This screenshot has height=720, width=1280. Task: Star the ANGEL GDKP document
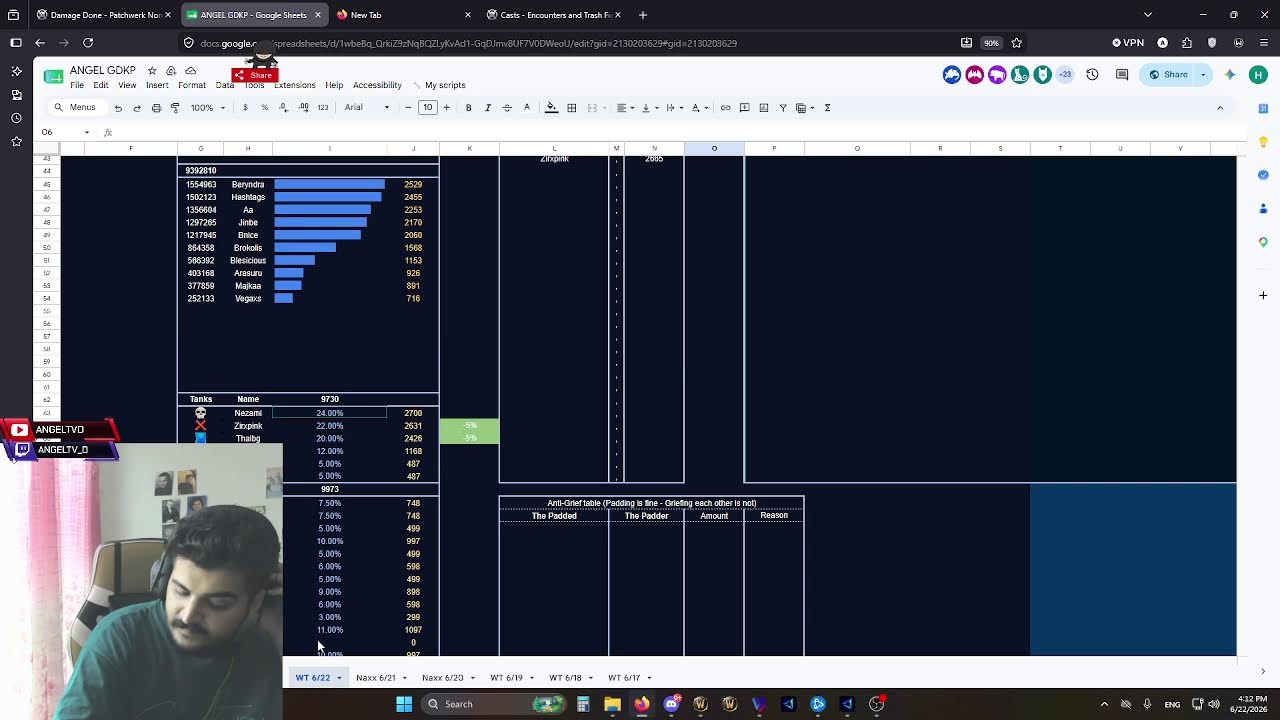click(x=152, y=71)
